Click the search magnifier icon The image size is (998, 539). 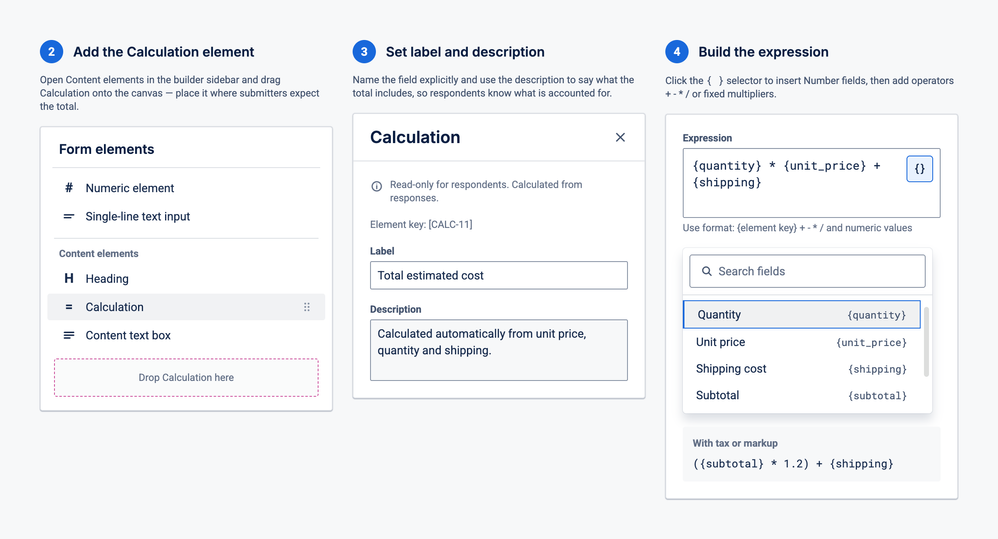(706, 271)
